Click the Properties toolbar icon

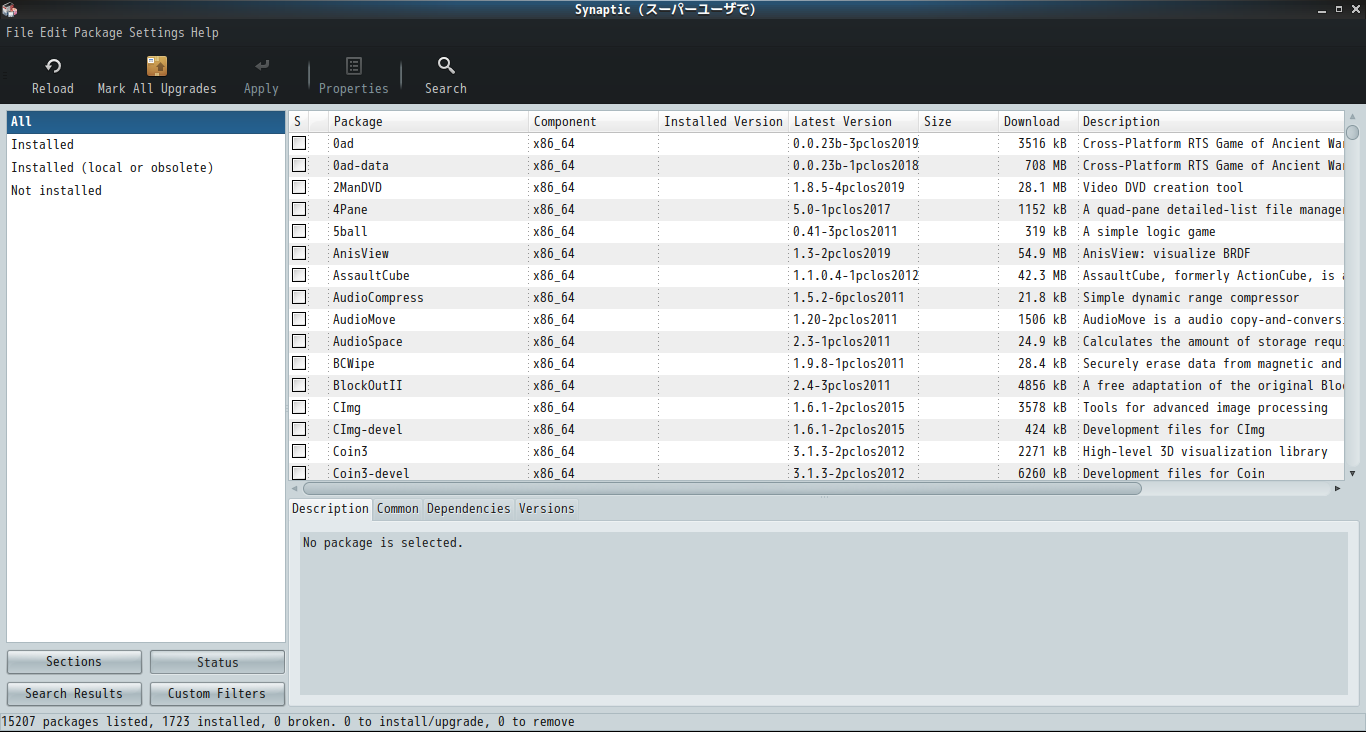[x=353, y=66]
